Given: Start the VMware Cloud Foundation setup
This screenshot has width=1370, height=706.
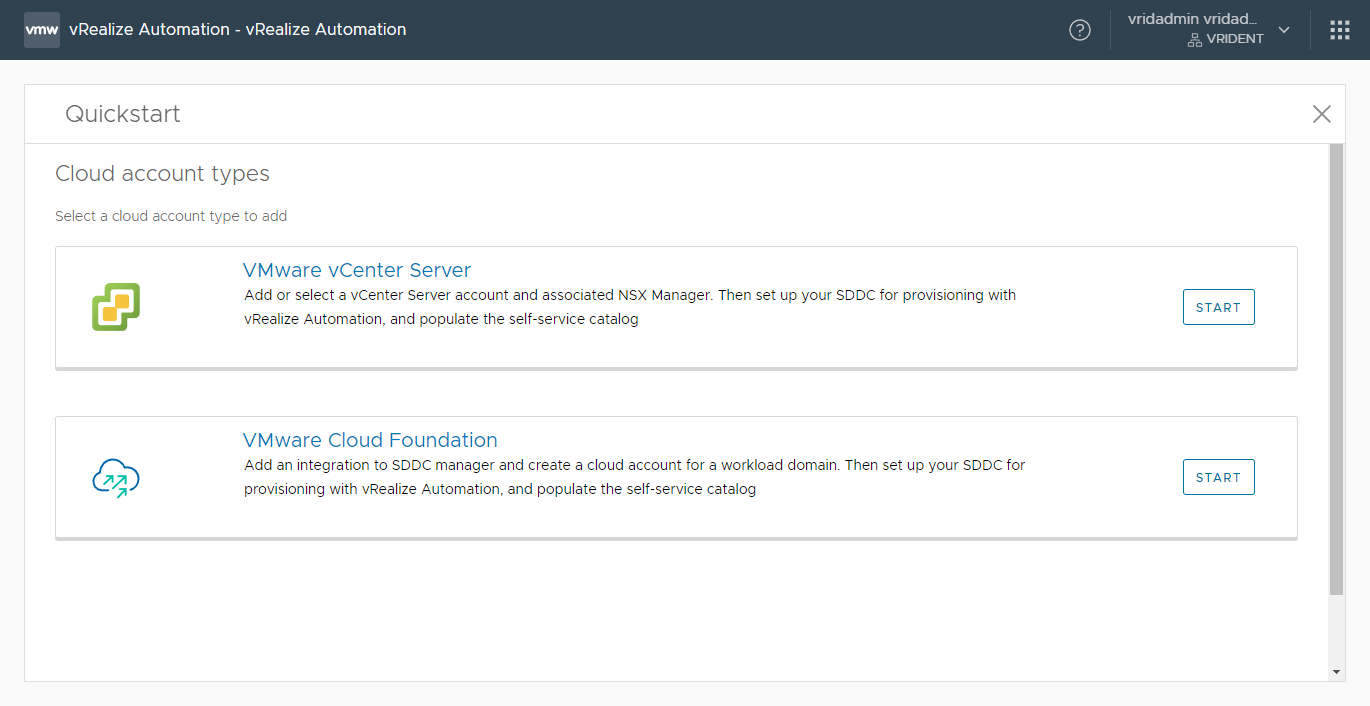Looking at the screenshot, I should 1218,478.
